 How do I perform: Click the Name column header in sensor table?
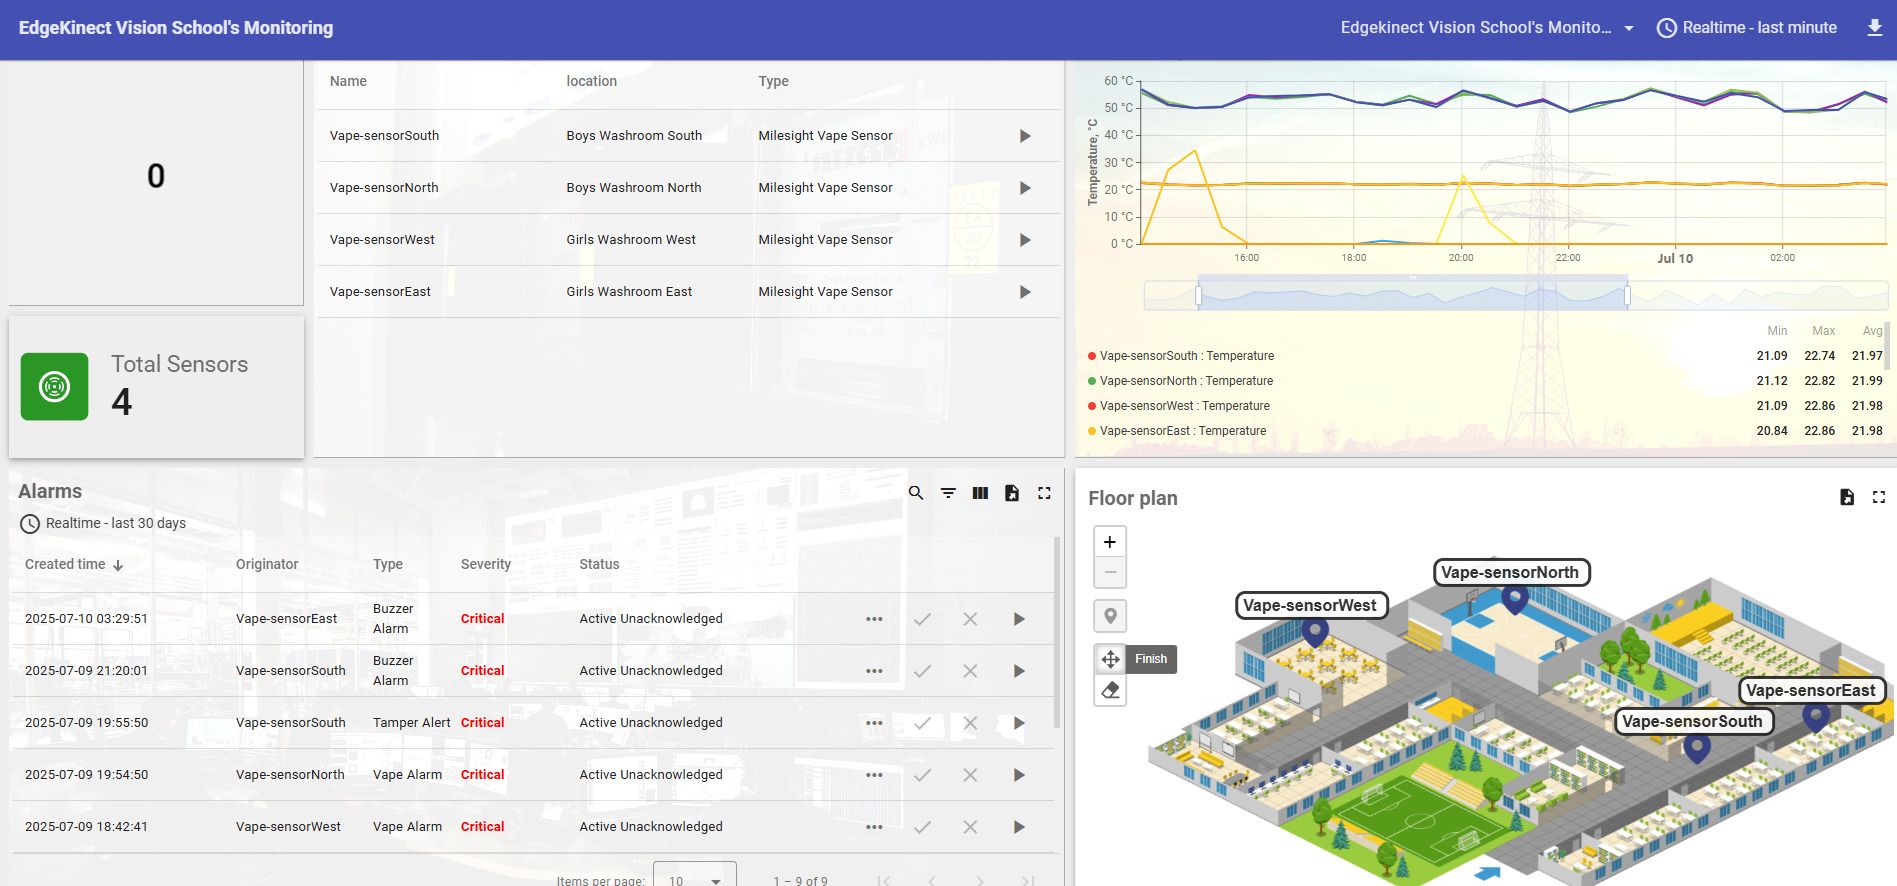pos(348,82)
